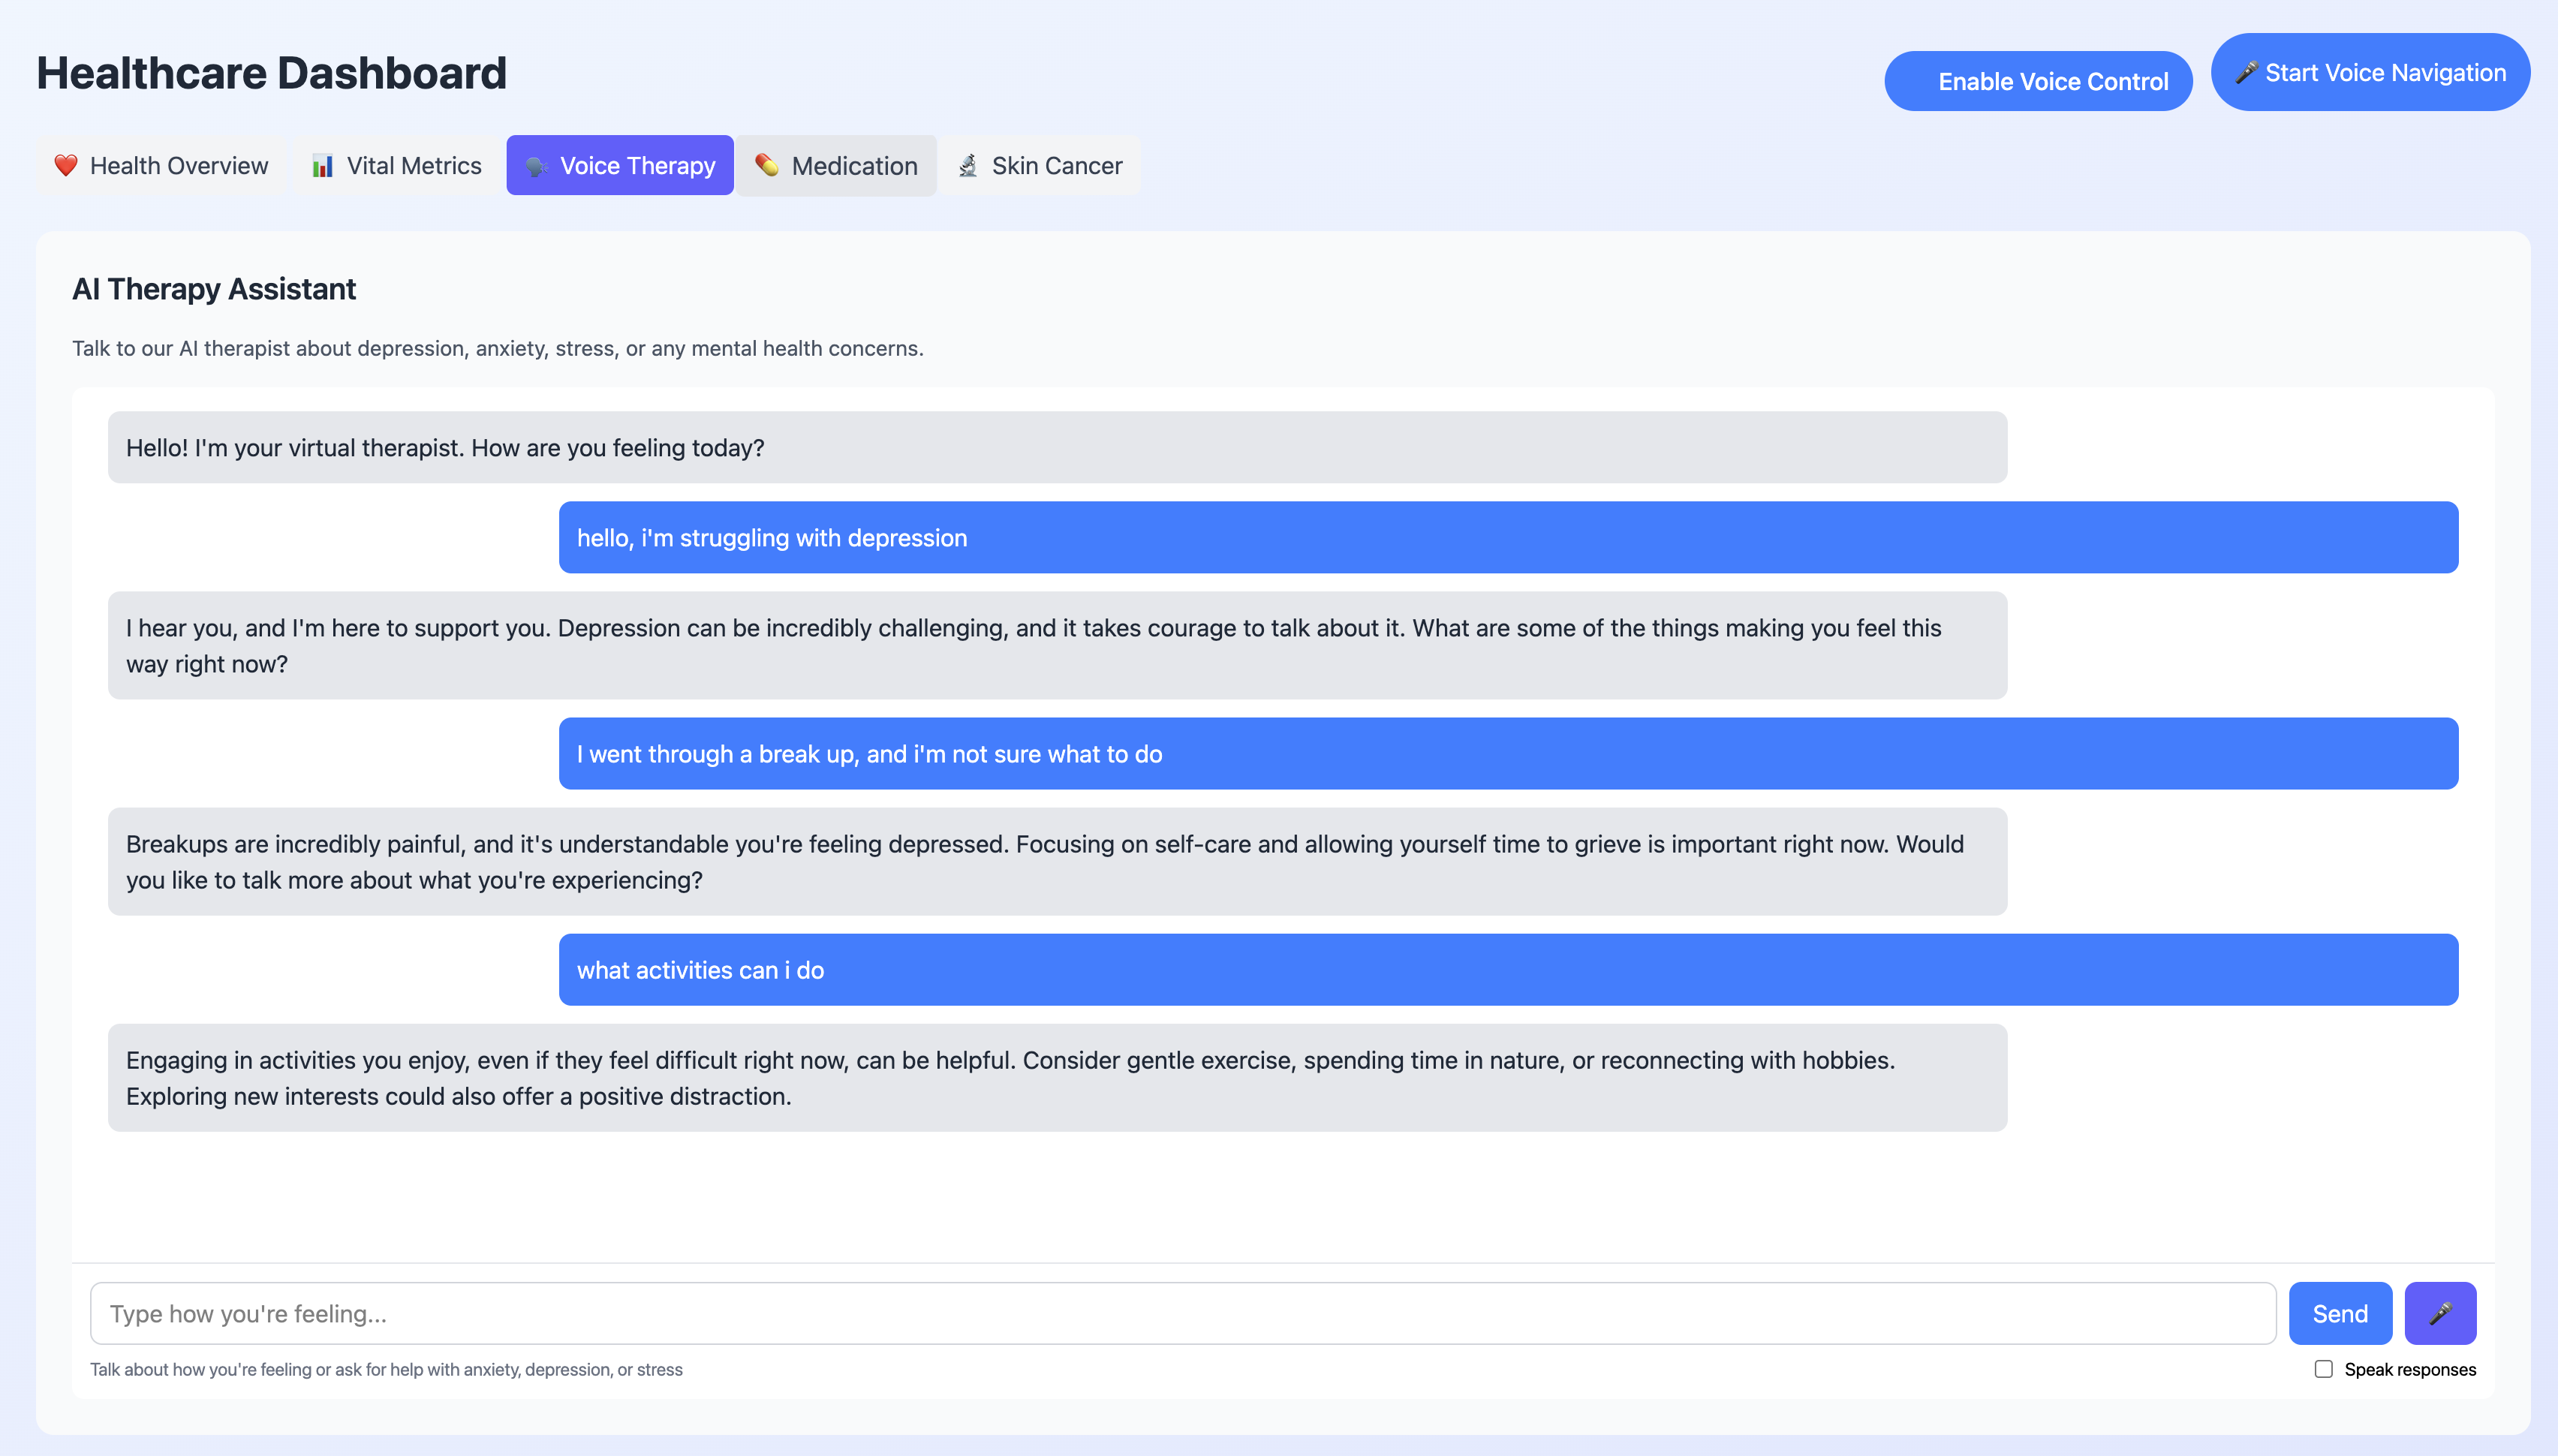This screenshot has height=1456, width=2558.
Task: Click the bar chart icon on Vital Metrics
Action: (x=322, y=166)
